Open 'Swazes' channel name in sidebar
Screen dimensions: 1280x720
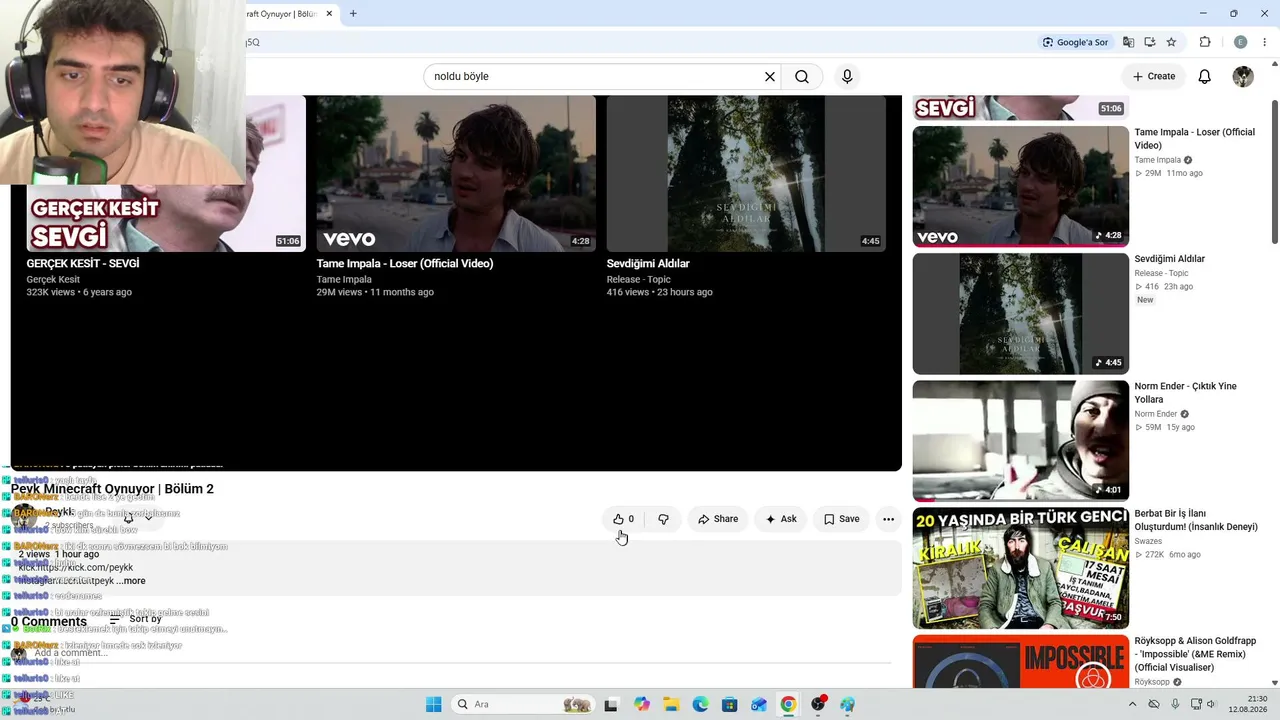coord(1149,541)
